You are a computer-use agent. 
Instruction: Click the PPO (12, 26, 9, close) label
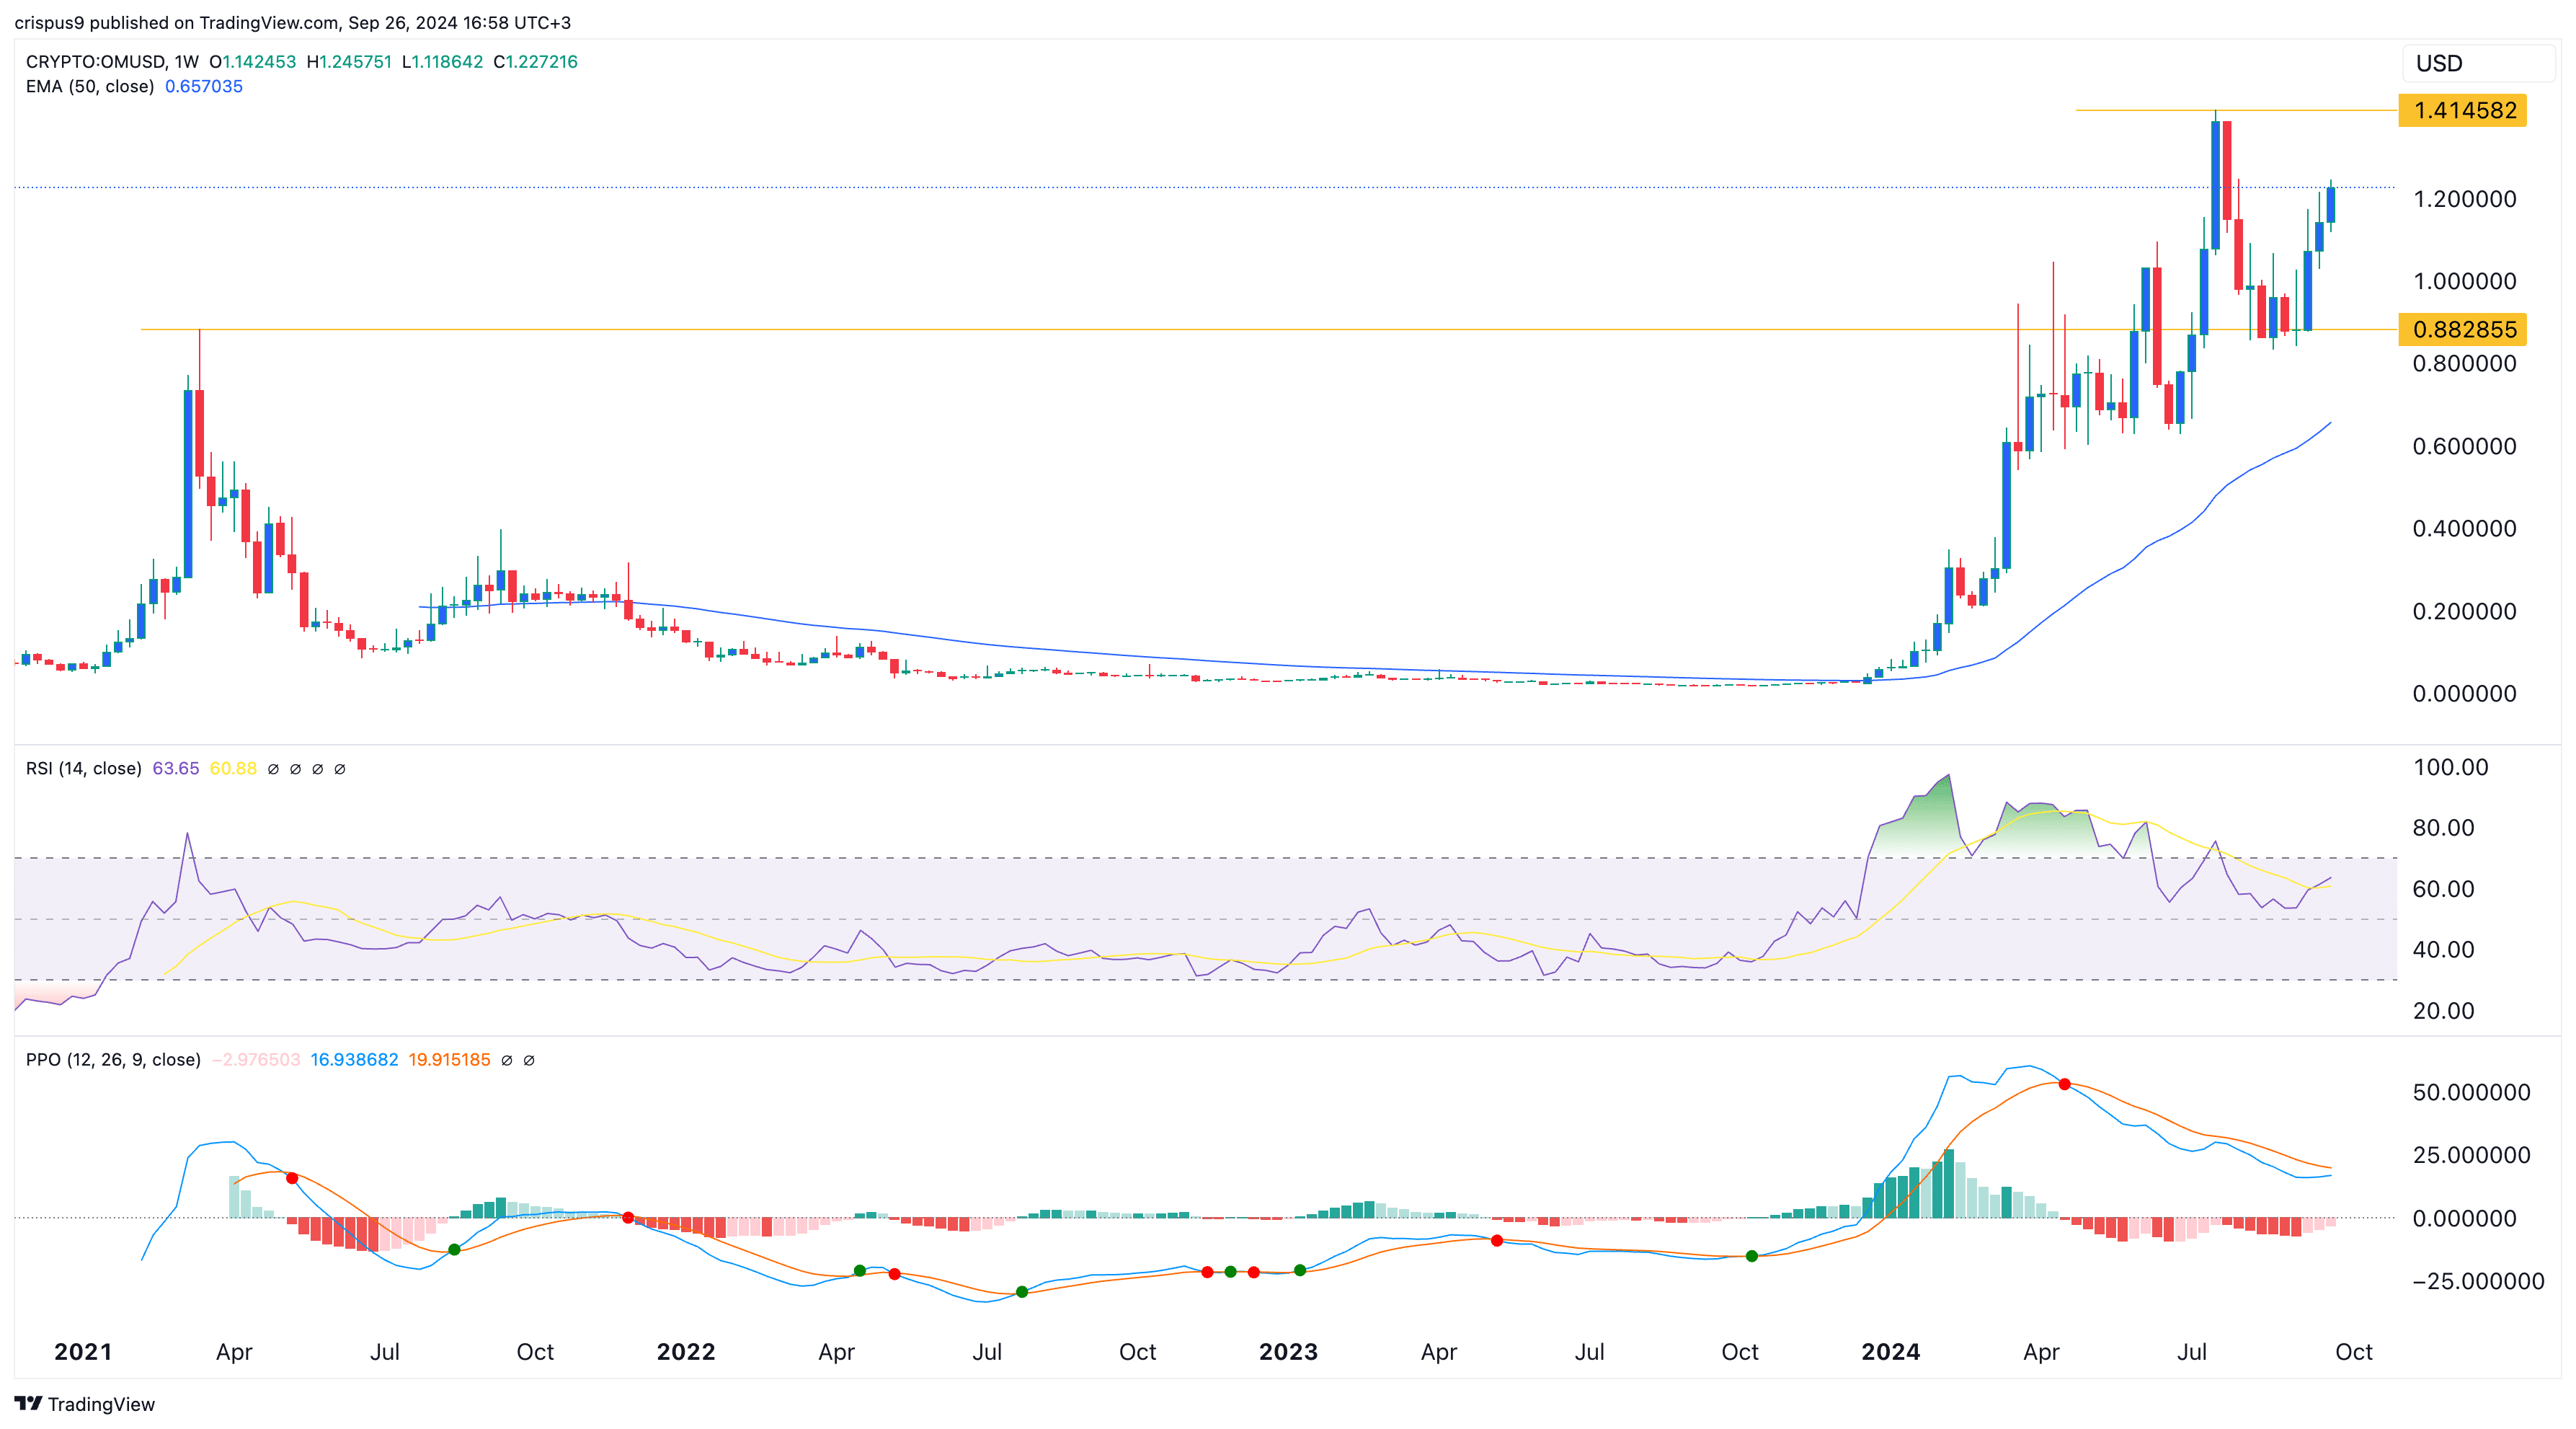click(113, 1059)
